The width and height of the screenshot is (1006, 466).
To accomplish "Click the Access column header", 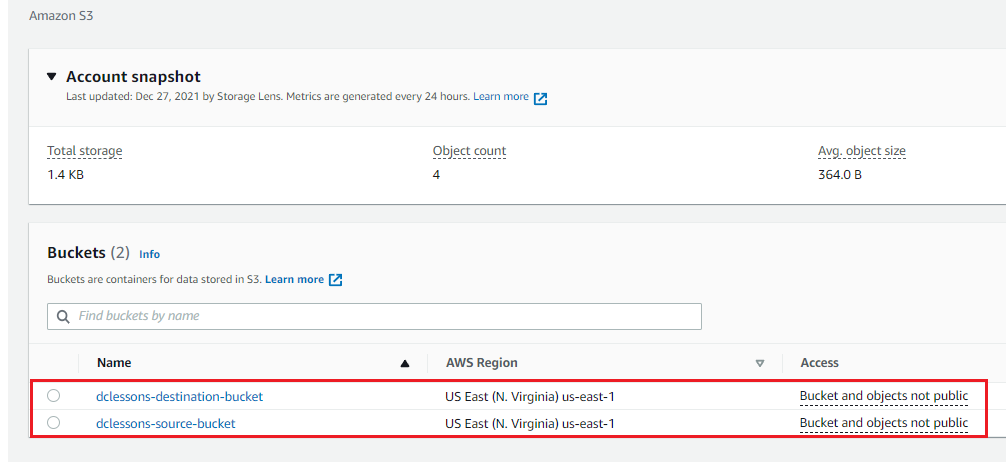I will point(819,363).
